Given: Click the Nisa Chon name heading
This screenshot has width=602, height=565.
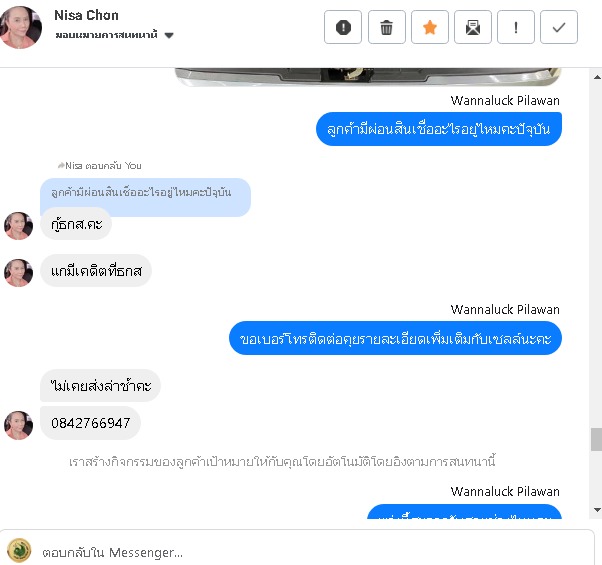Looking at the screenshot, I should [86, 15].
